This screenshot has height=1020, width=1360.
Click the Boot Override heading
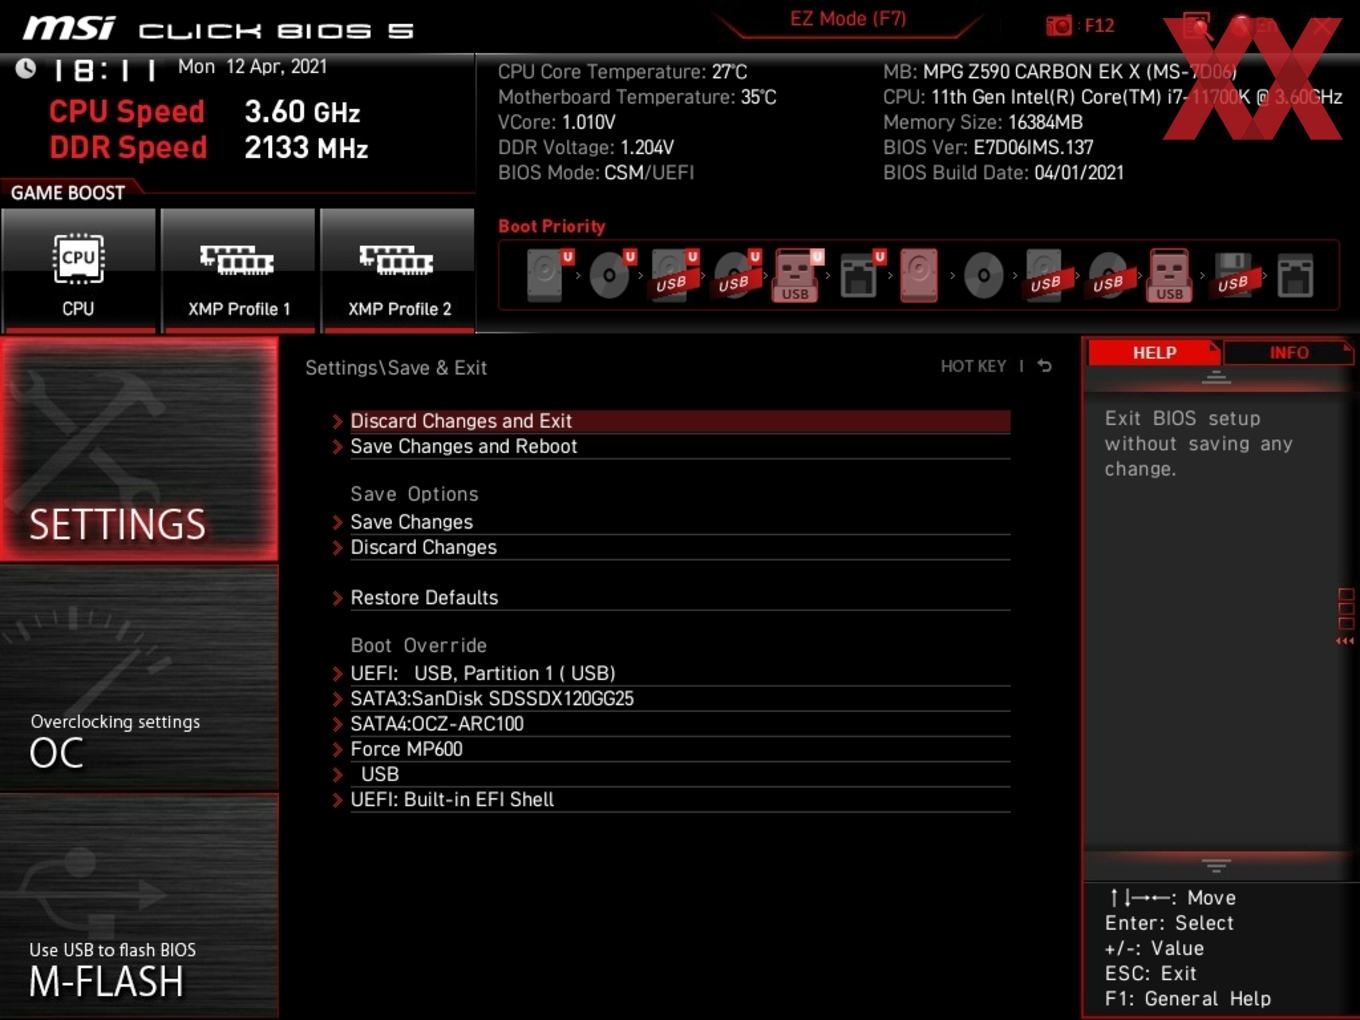coord(418,645)
